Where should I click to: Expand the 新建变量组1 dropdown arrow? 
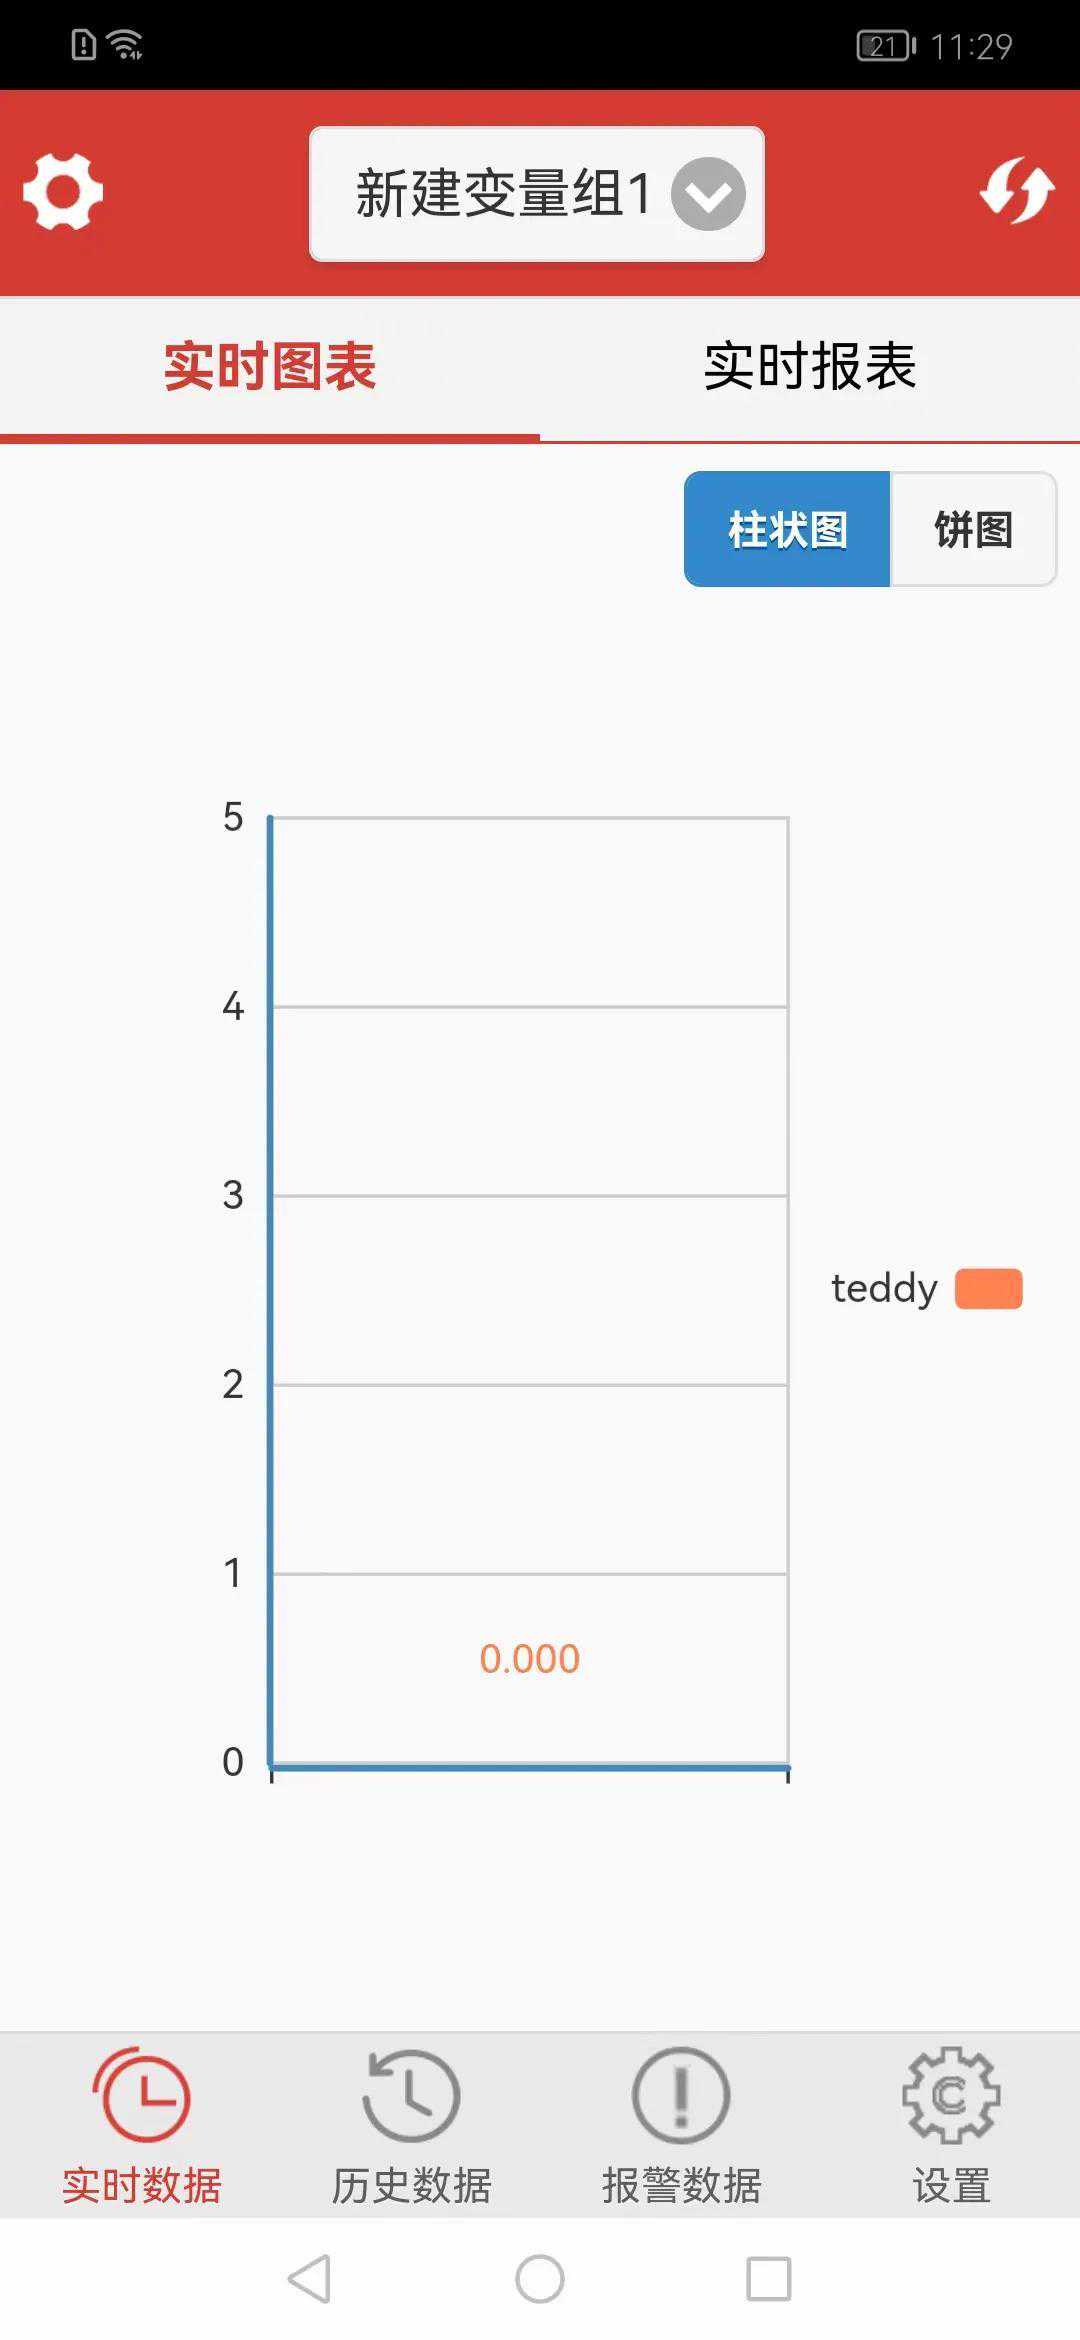point(708,194)
